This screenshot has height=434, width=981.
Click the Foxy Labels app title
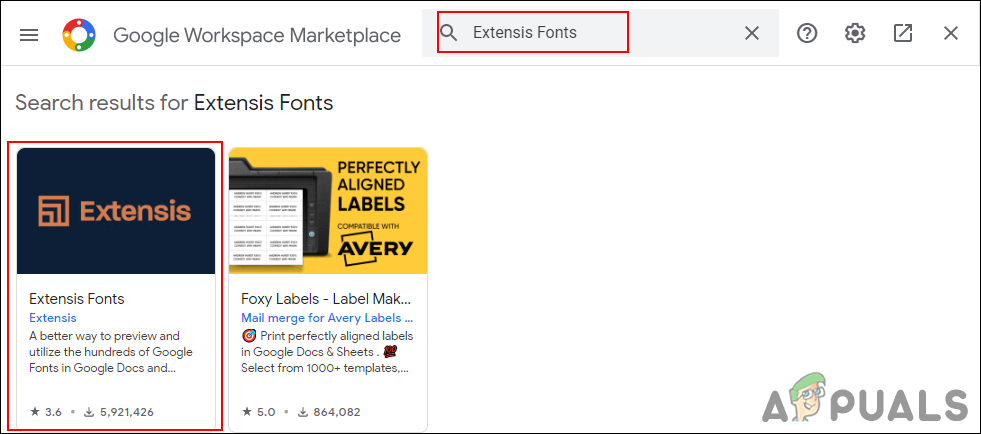326,298
